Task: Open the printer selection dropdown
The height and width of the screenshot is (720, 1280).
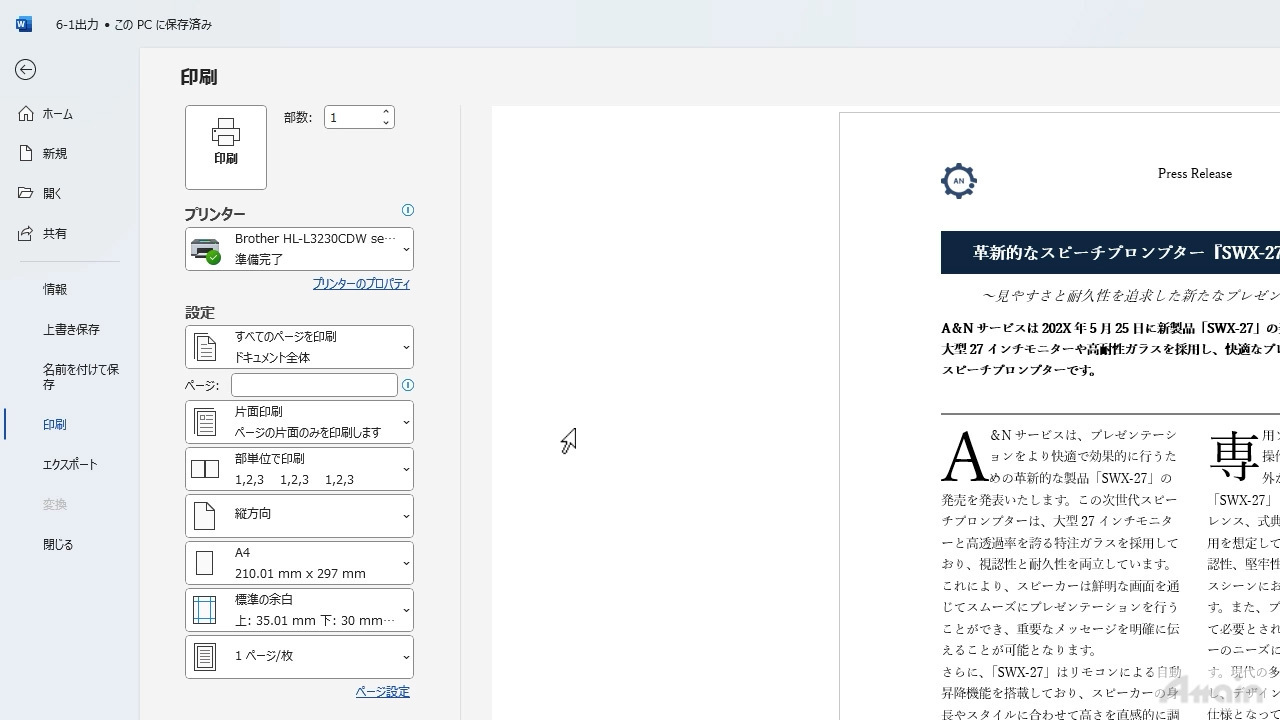Action: (x=299, y=249)
